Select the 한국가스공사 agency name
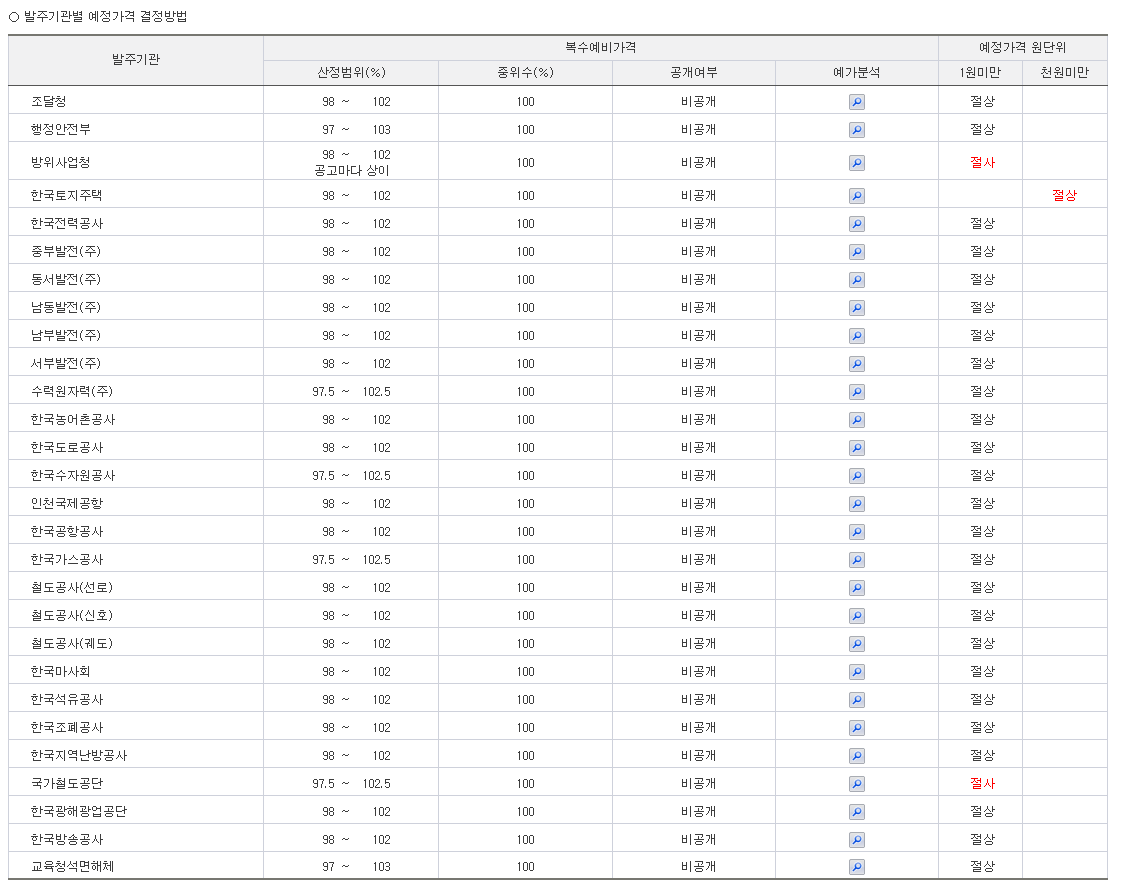Screen dimensions: 1121x884 tap(66, 559)
